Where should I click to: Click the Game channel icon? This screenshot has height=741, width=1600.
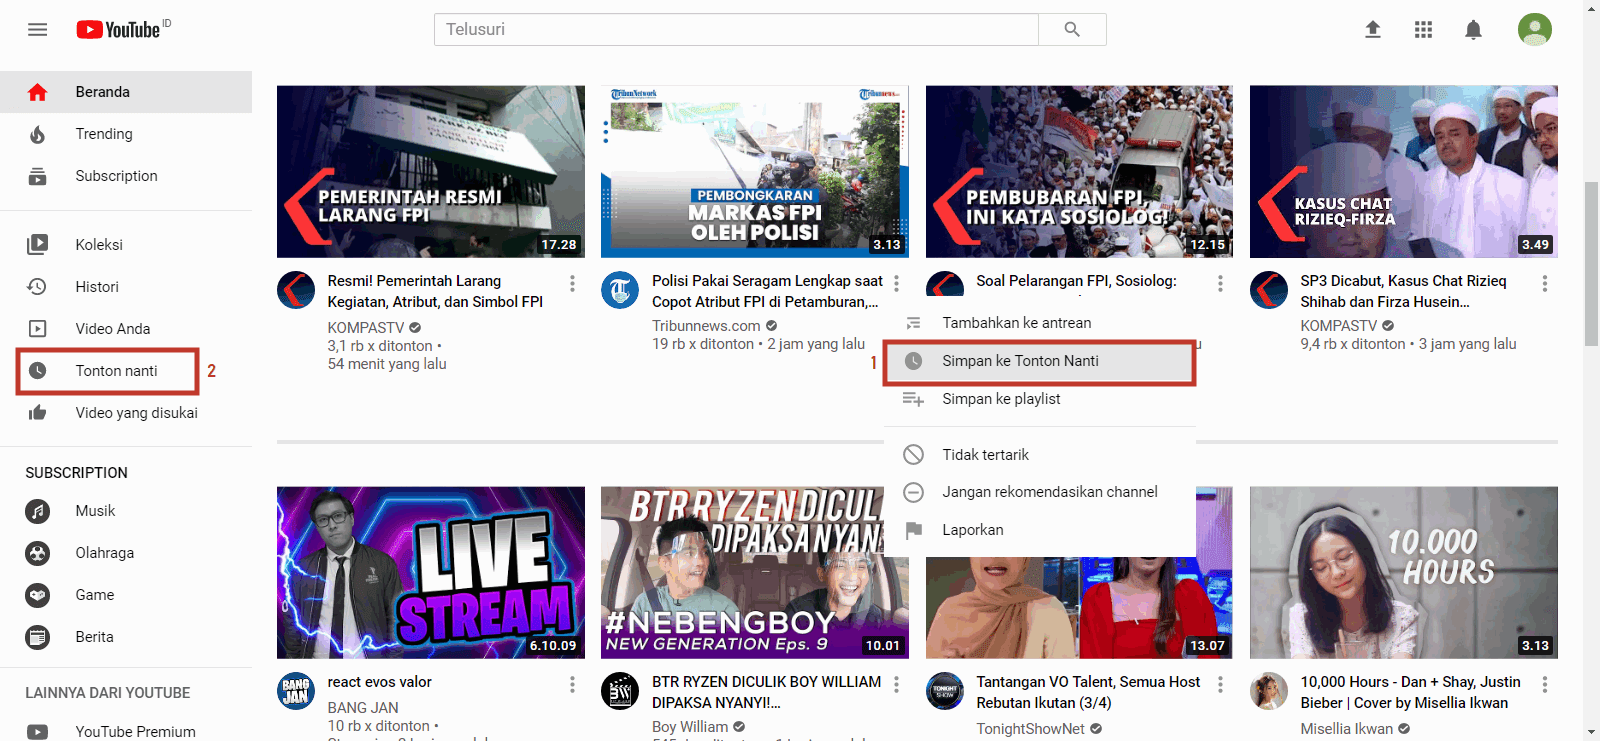tap(37, 595)
